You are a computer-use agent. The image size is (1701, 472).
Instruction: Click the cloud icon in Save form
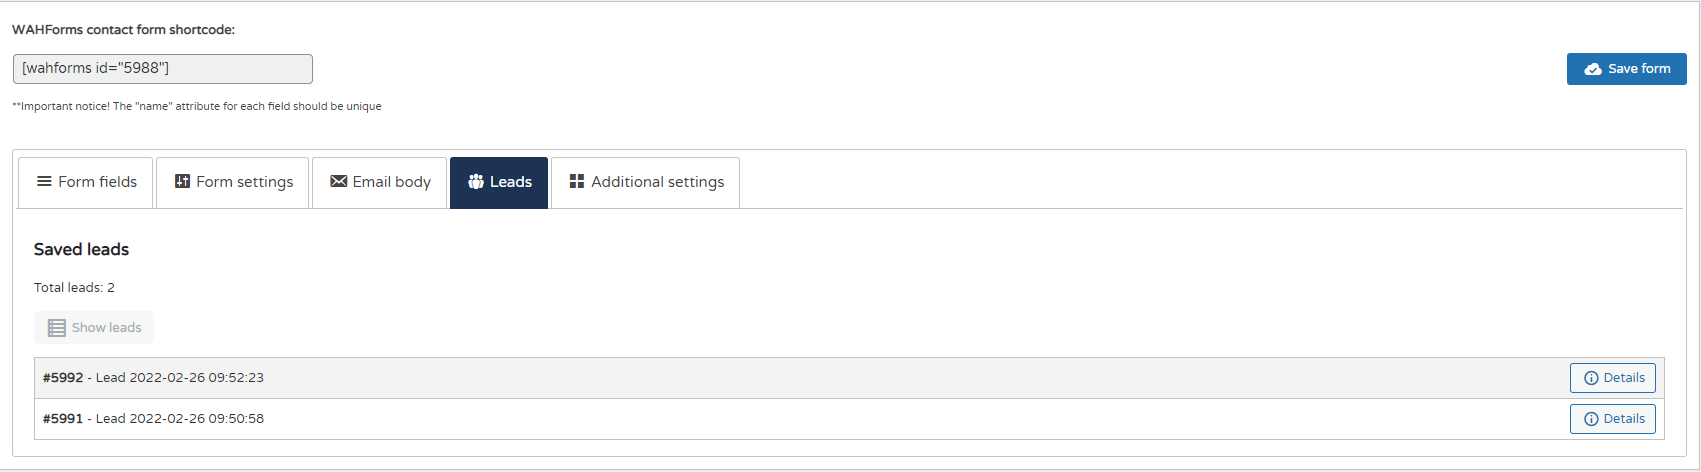point(1593,69)
